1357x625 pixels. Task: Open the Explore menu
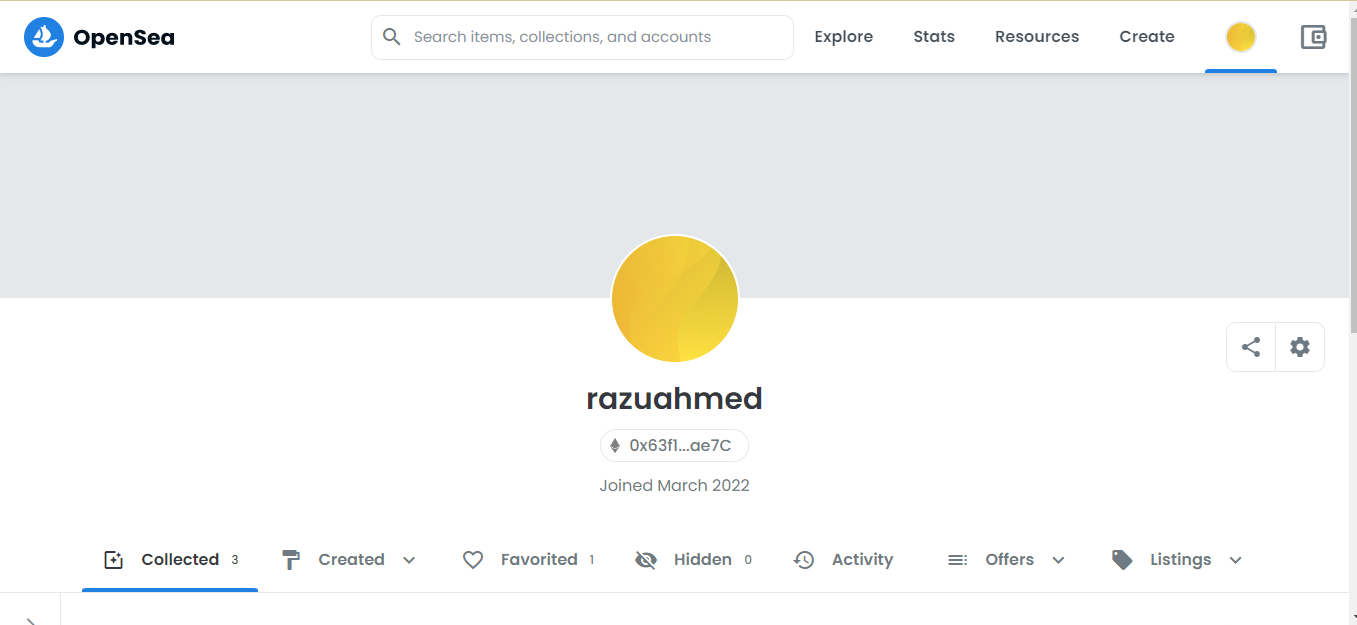click(x=843, y=37)
